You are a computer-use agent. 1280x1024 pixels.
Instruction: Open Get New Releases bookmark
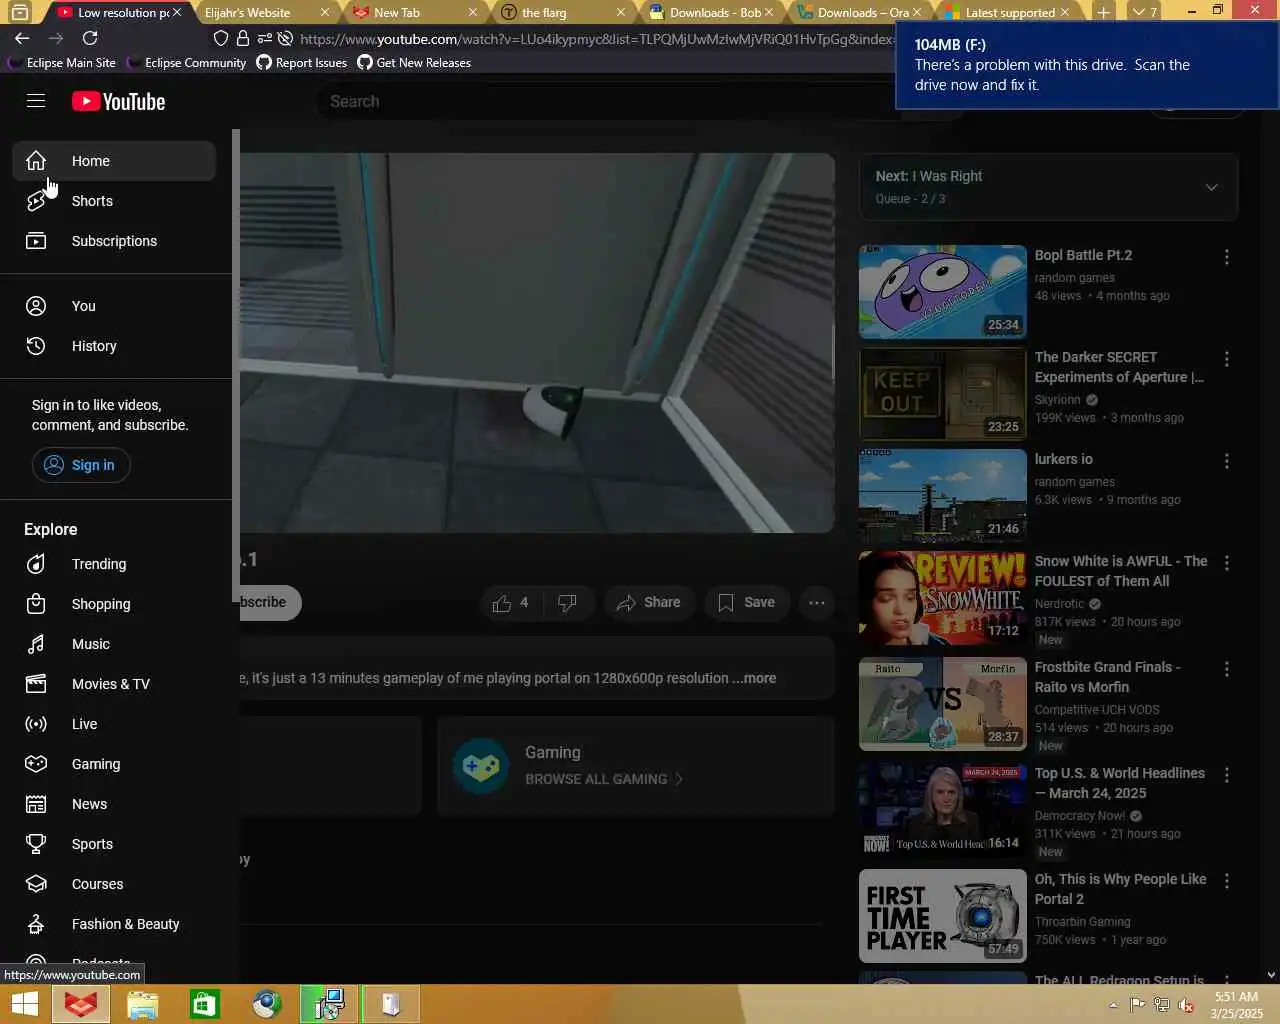click(x=414, y=62)
